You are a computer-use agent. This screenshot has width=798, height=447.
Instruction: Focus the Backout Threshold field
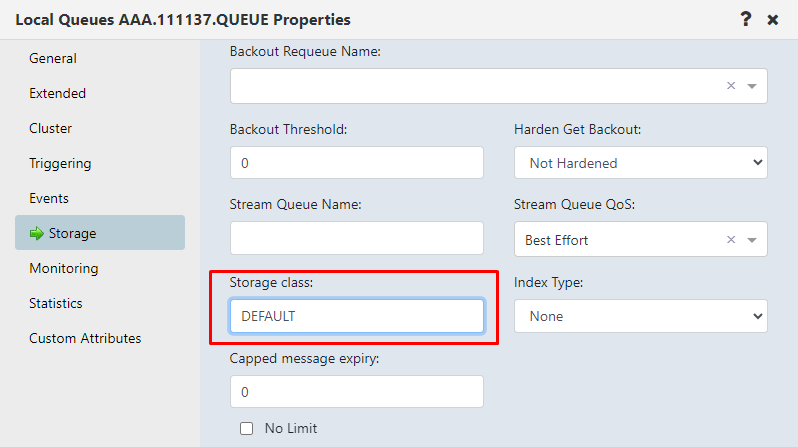tap(357, 163)
